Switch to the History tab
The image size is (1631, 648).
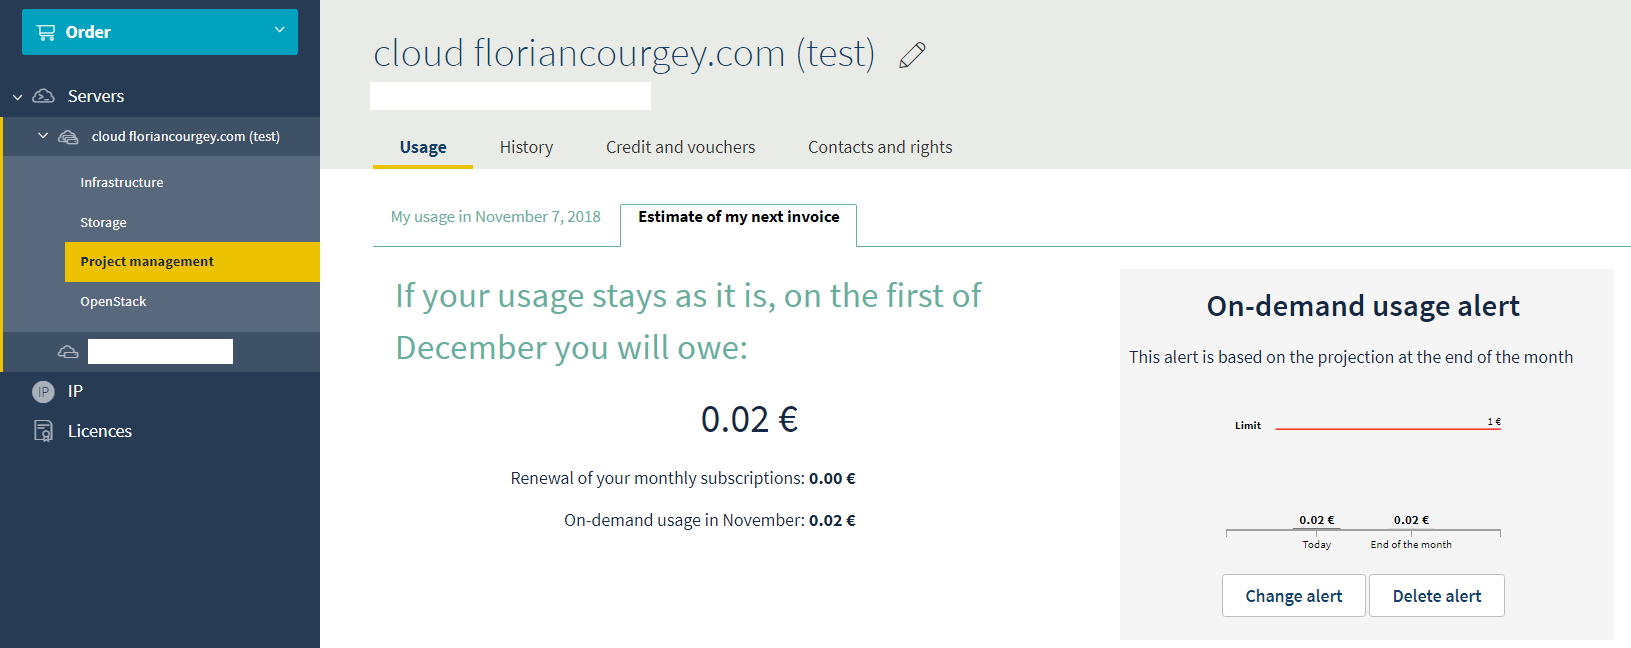(526, 147)
